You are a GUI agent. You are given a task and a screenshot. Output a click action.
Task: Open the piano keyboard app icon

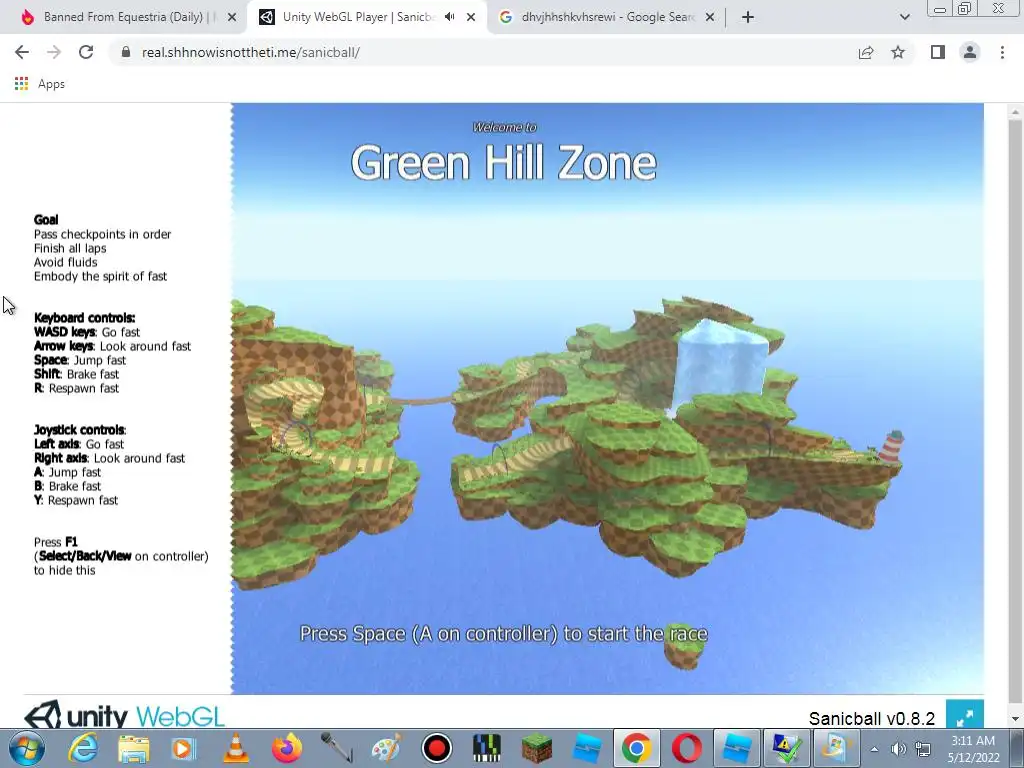click(487, 748)
